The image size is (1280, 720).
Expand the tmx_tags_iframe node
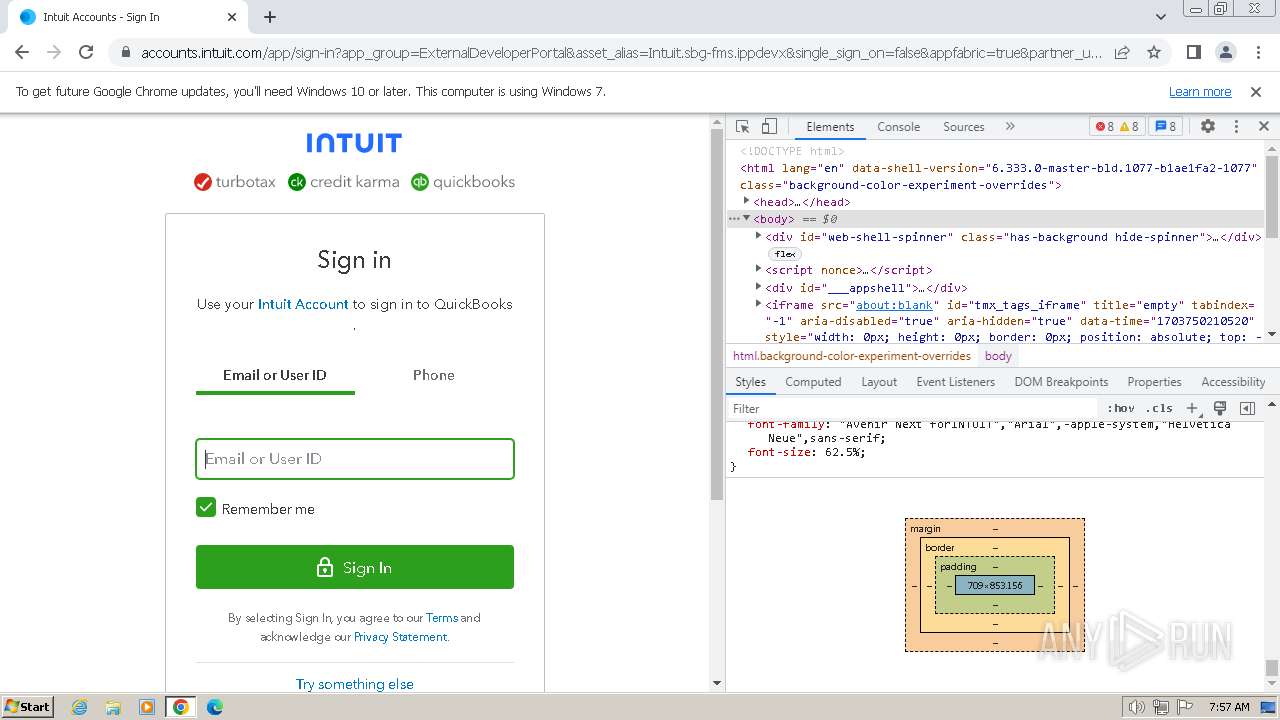758,304
